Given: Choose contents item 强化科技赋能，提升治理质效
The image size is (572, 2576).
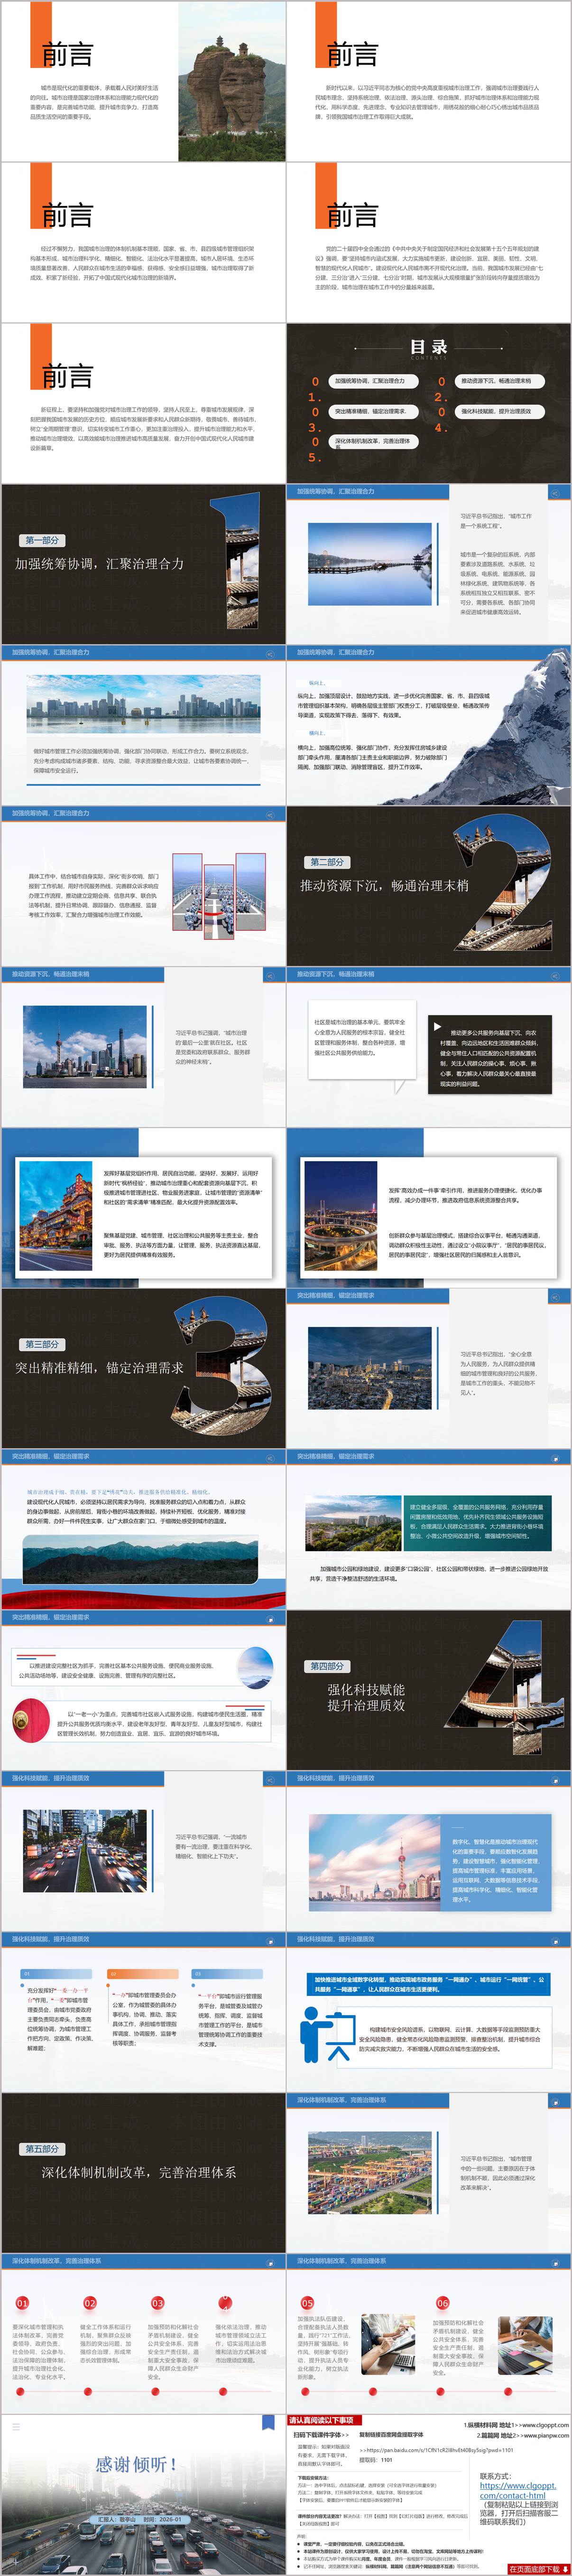Looking at the screenshot, I should (496, 411).
